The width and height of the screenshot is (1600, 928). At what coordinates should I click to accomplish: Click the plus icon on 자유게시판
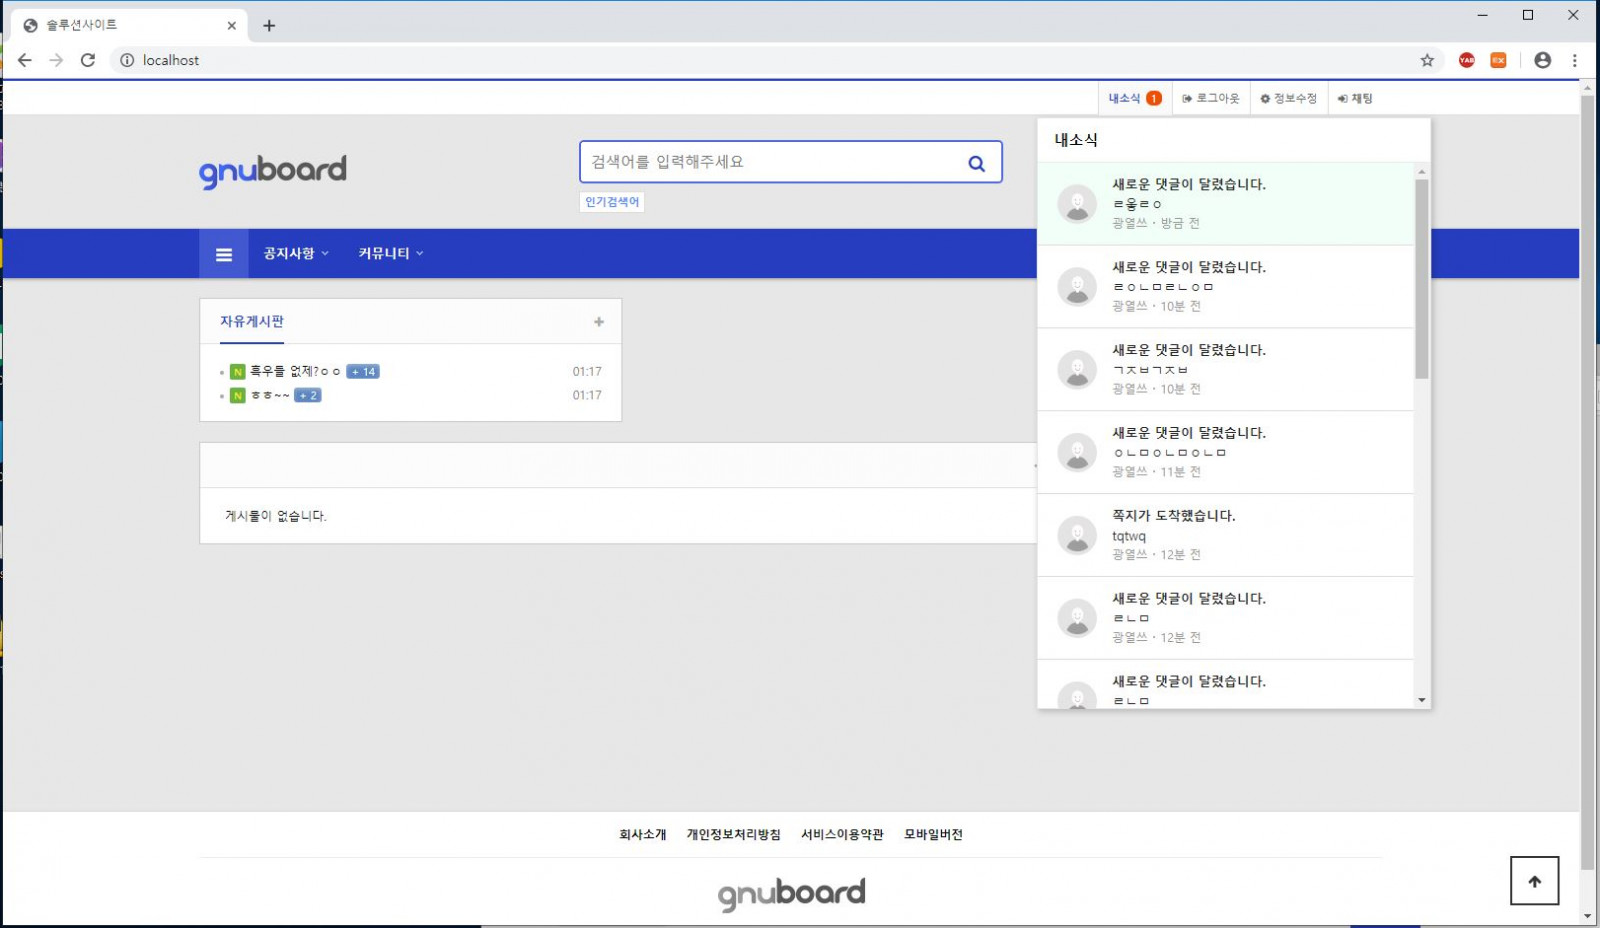(599, 322)
